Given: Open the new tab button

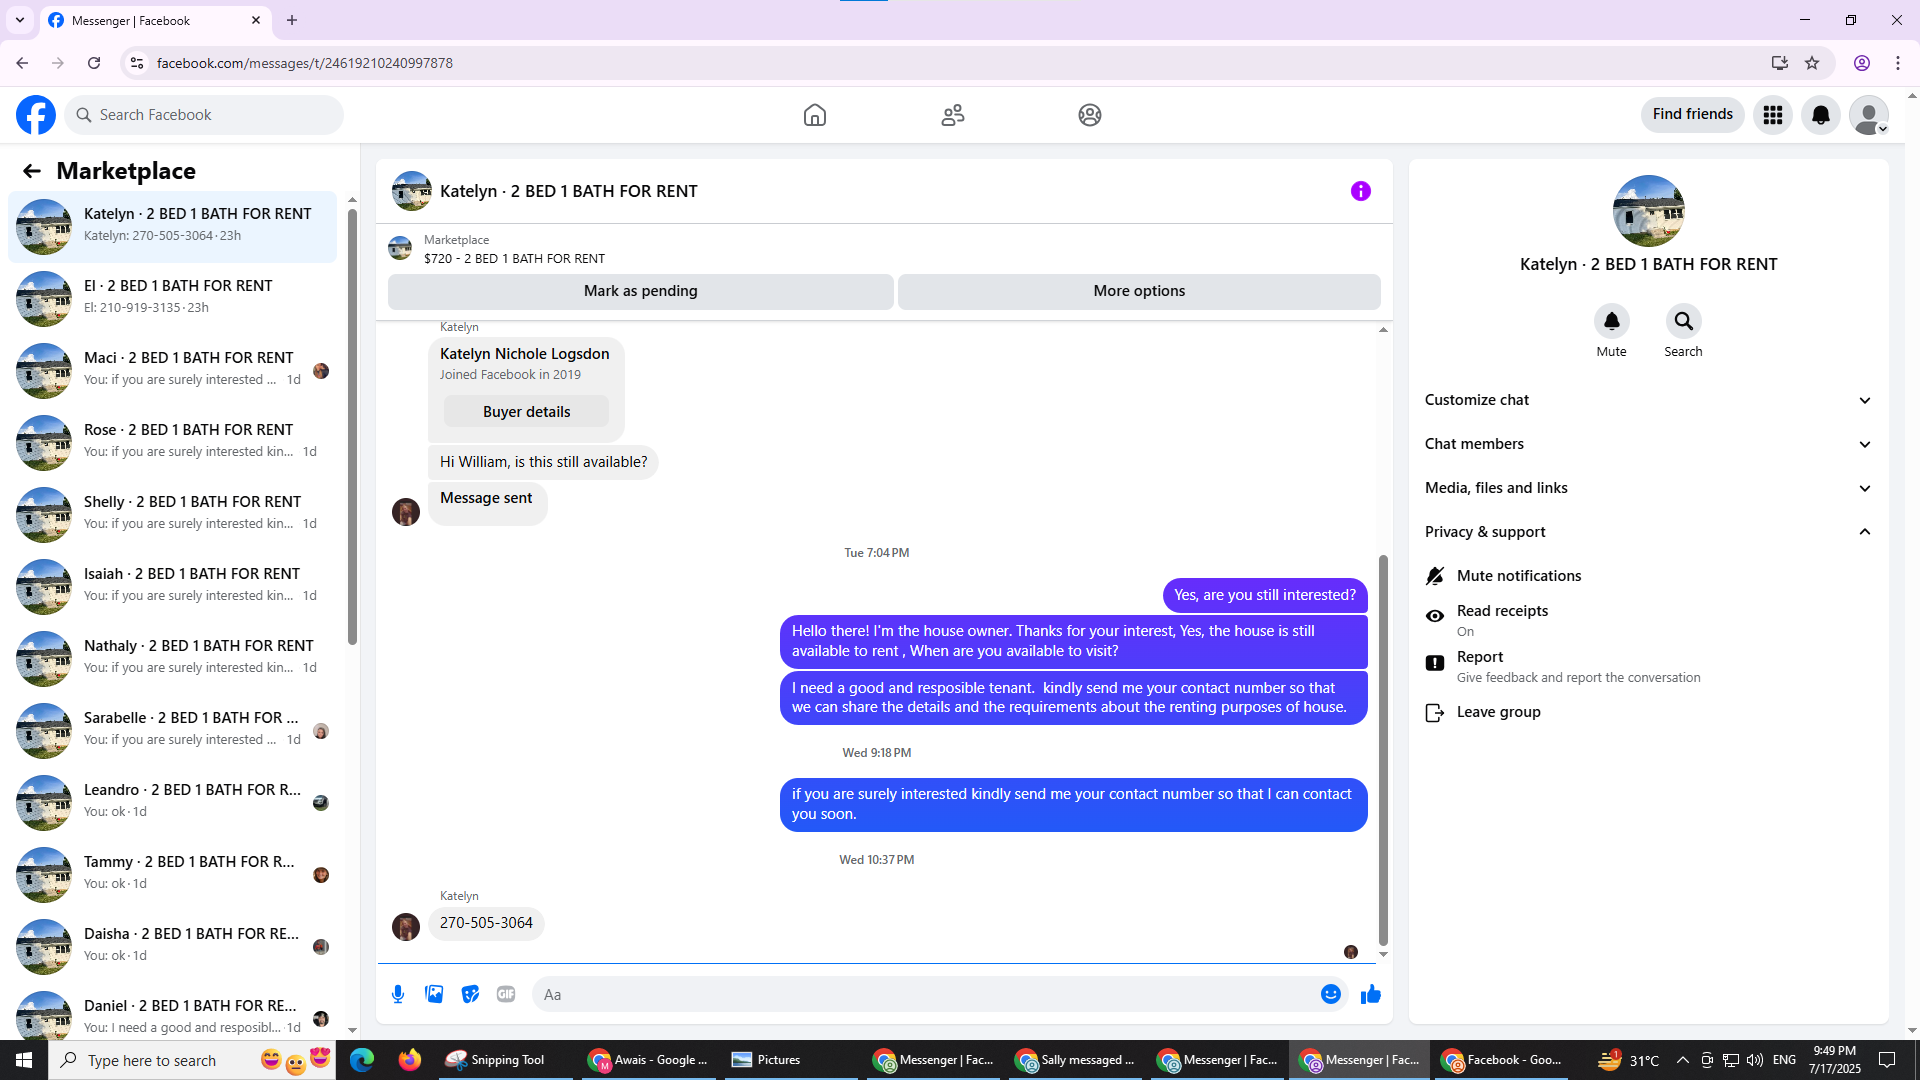Looking at the screenshot, I should point(292,20).
